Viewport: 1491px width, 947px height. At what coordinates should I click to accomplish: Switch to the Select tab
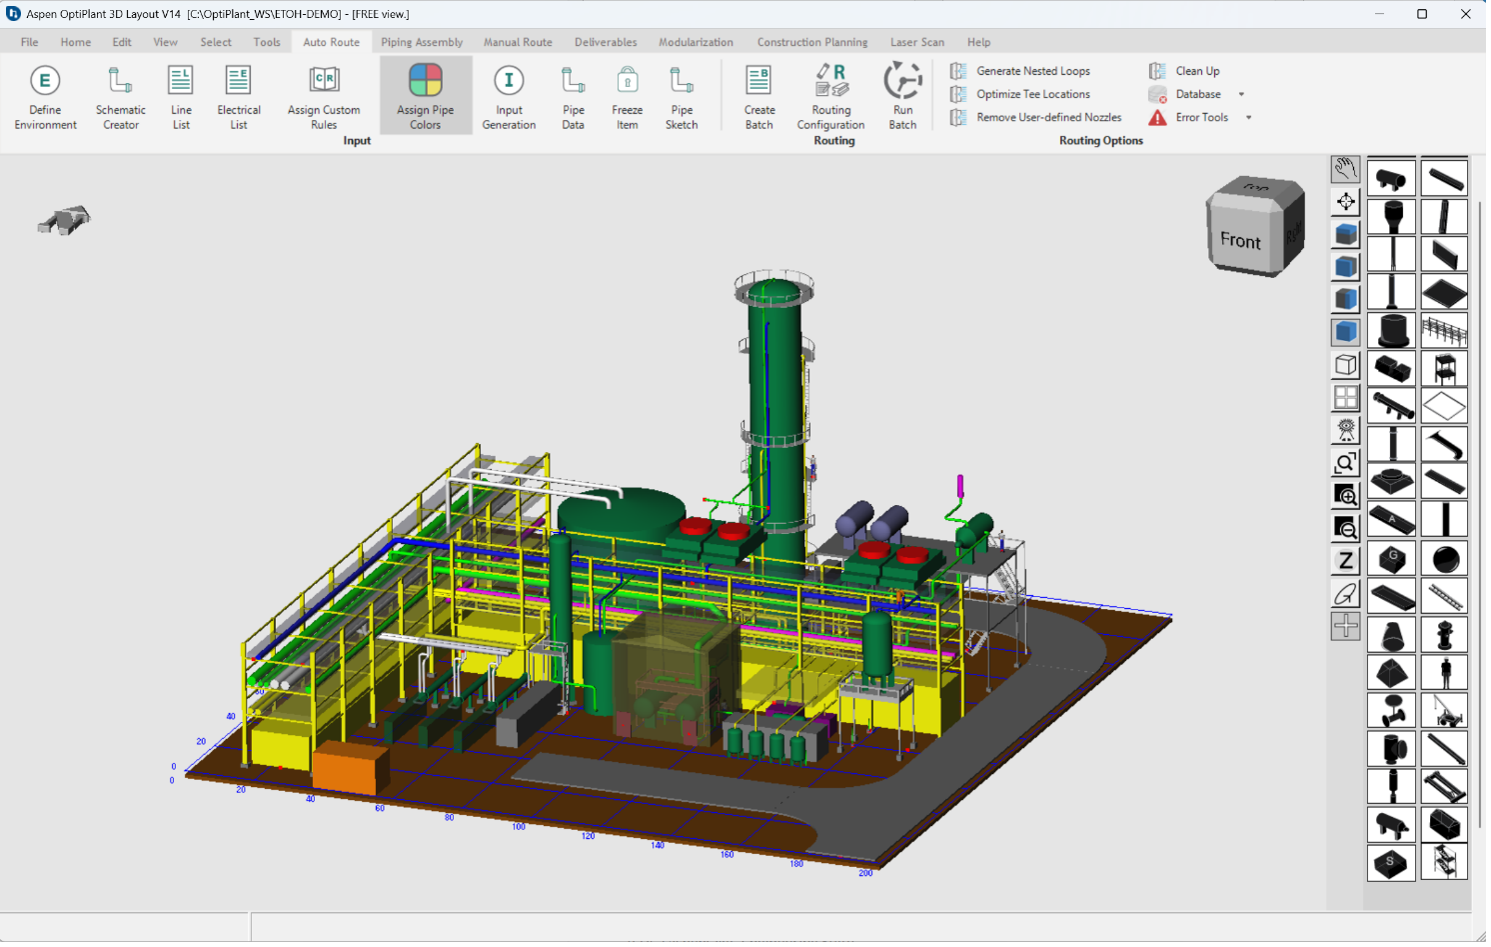[x=216, y=42]
